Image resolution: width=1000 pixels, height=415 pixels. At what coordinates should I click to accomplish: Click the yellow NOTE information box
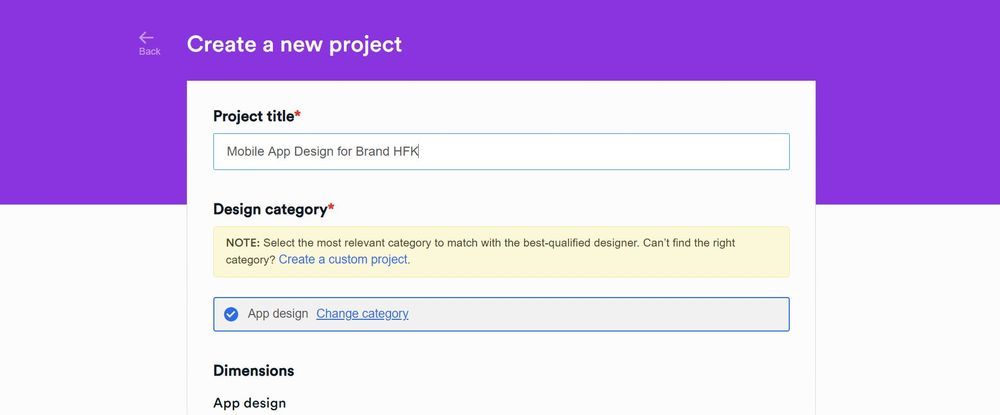(x=600, y=251)
